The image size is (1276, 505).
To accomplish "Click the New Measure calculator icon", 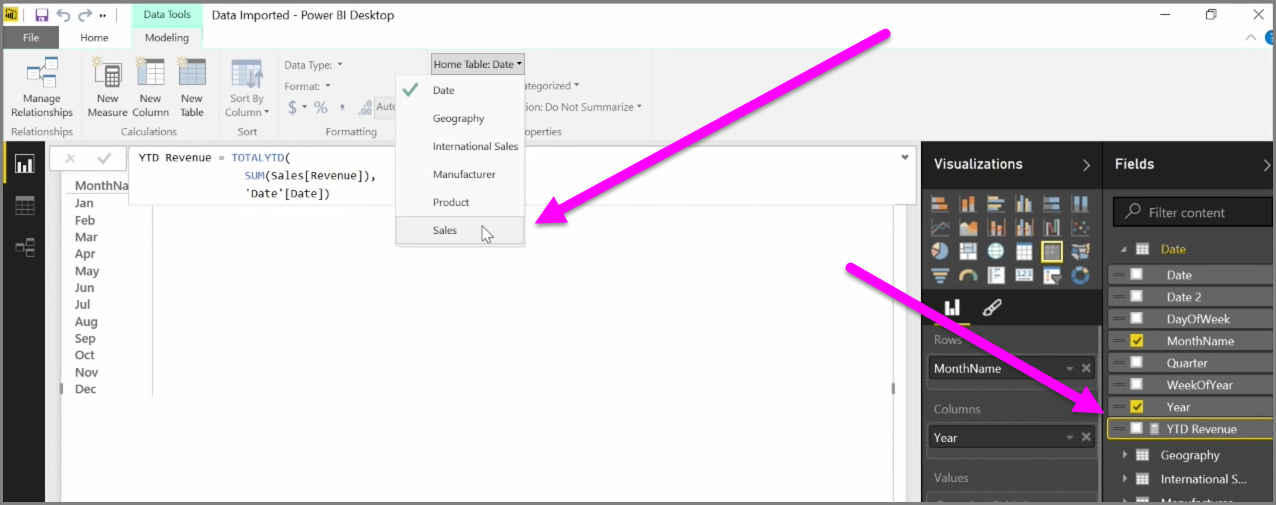I will click(x=106, y=73).
